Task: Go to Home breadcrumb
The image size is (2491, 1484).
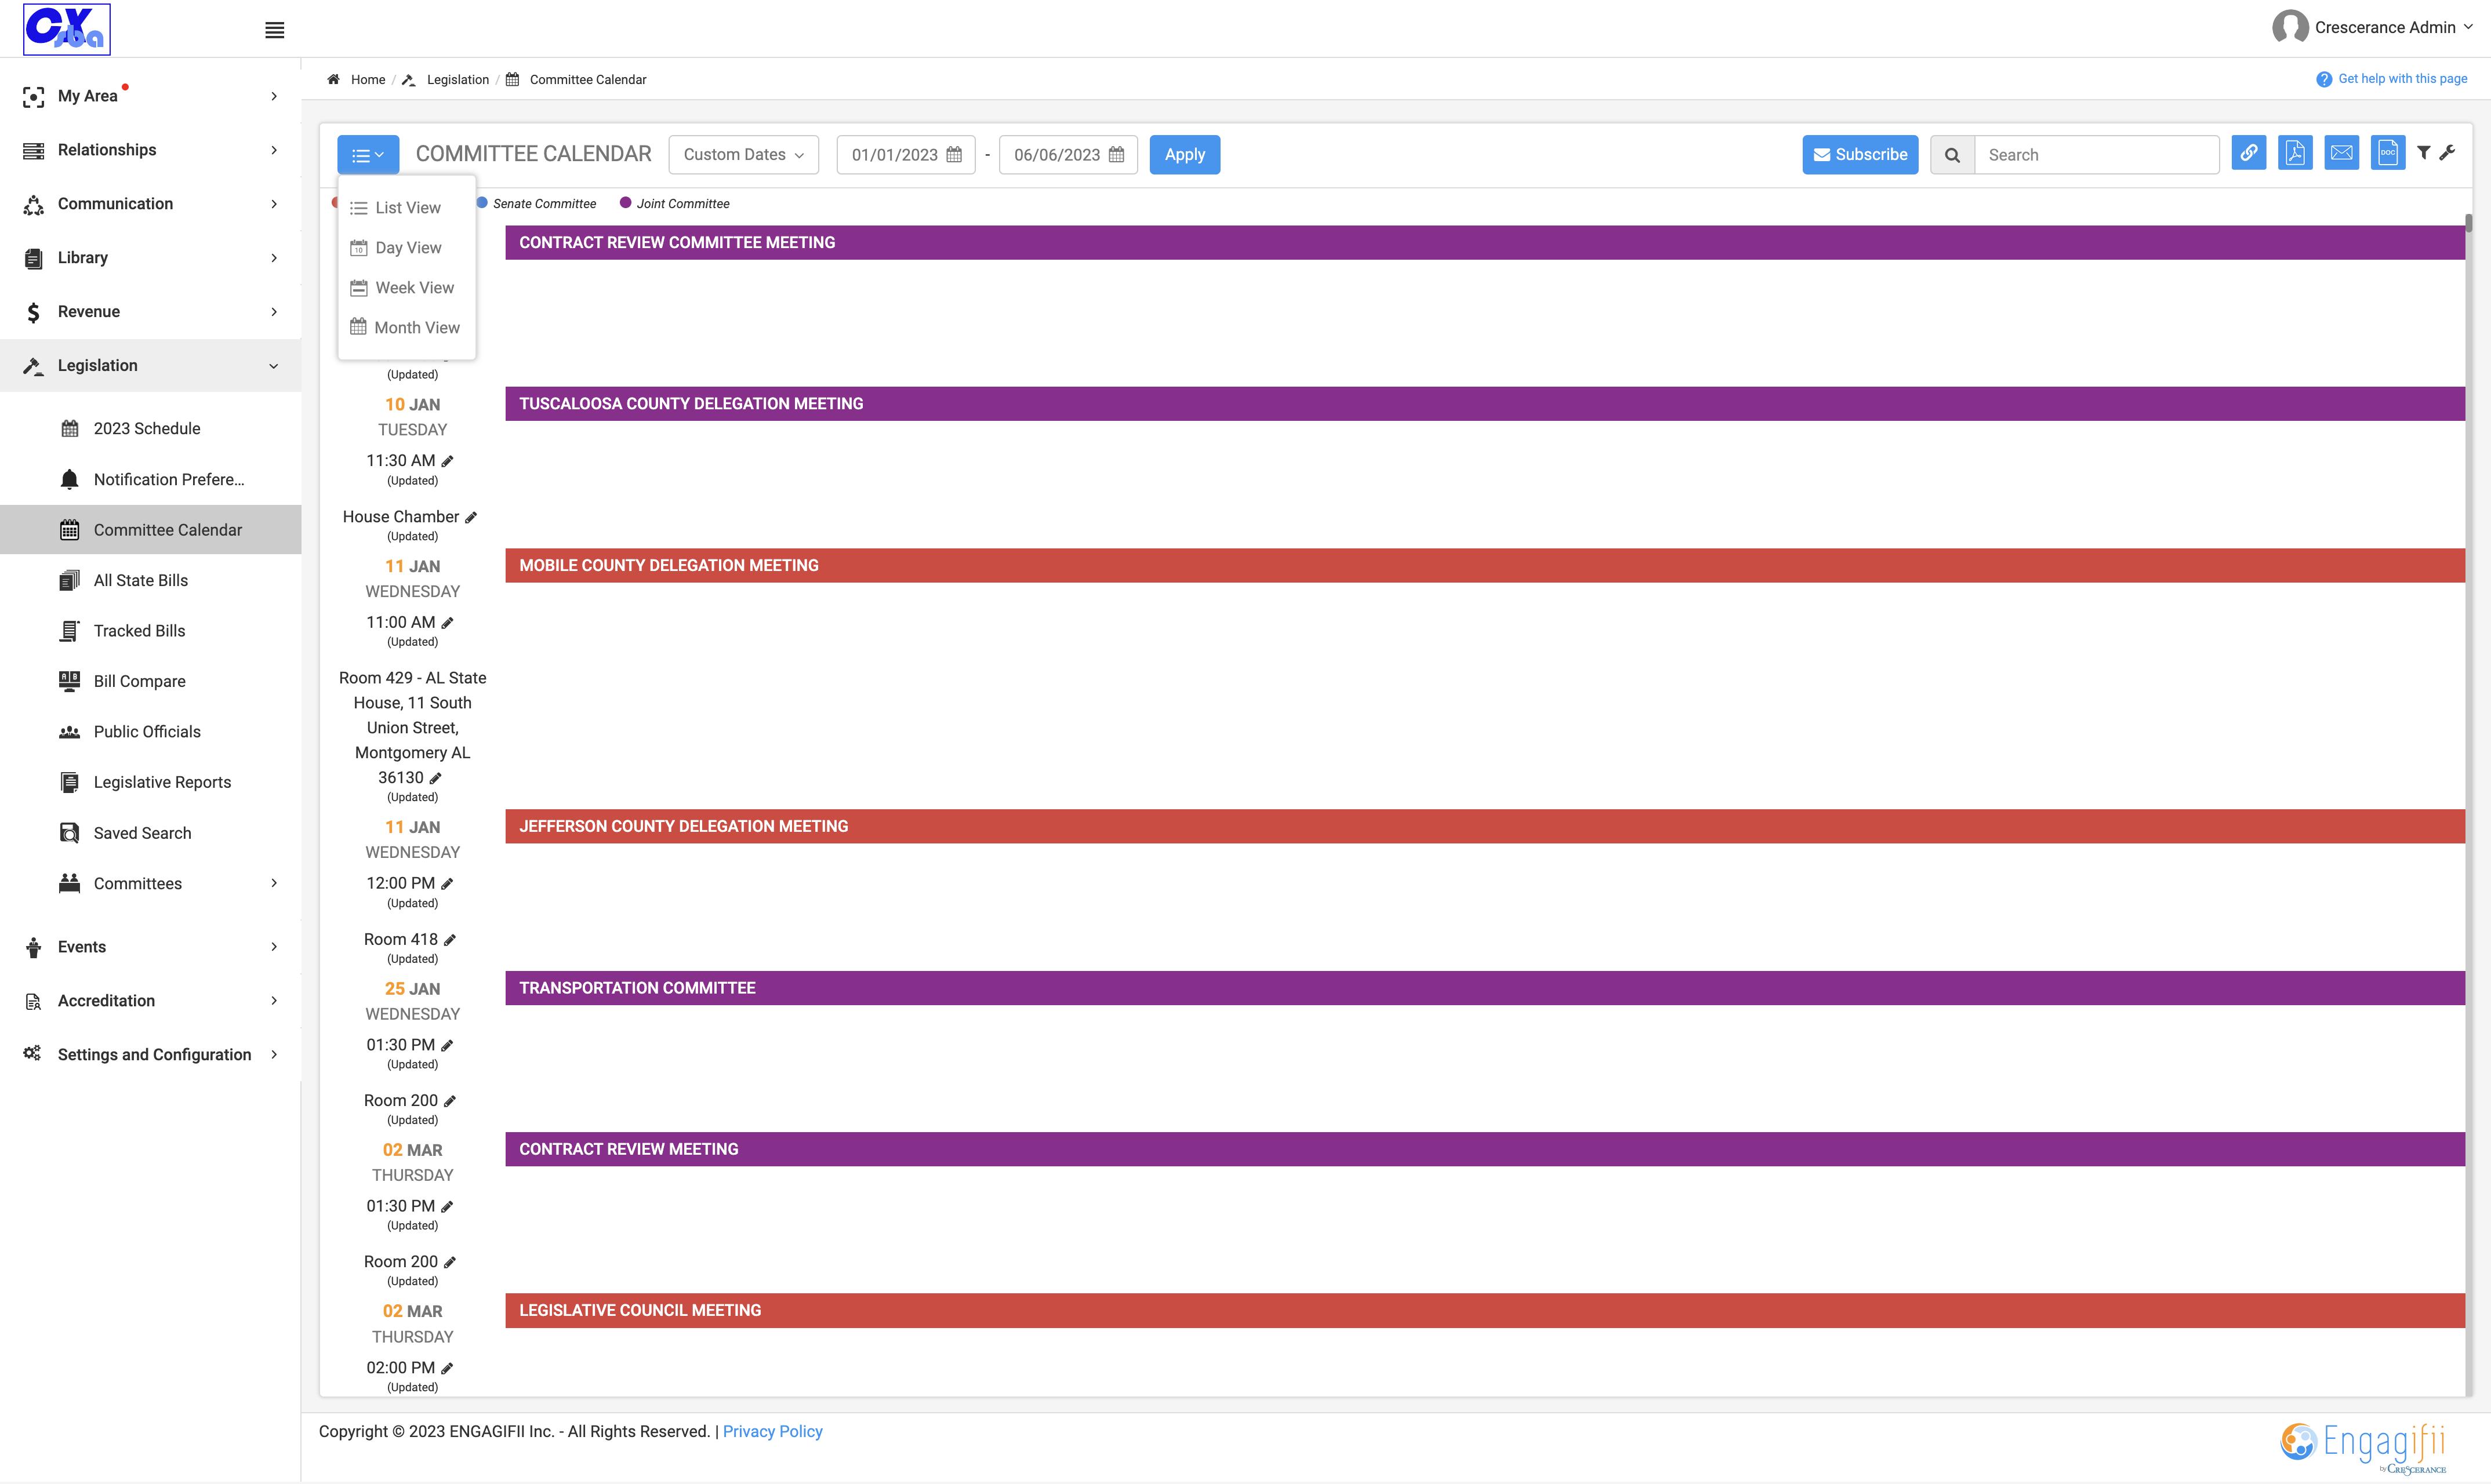Action: point(368,80)
